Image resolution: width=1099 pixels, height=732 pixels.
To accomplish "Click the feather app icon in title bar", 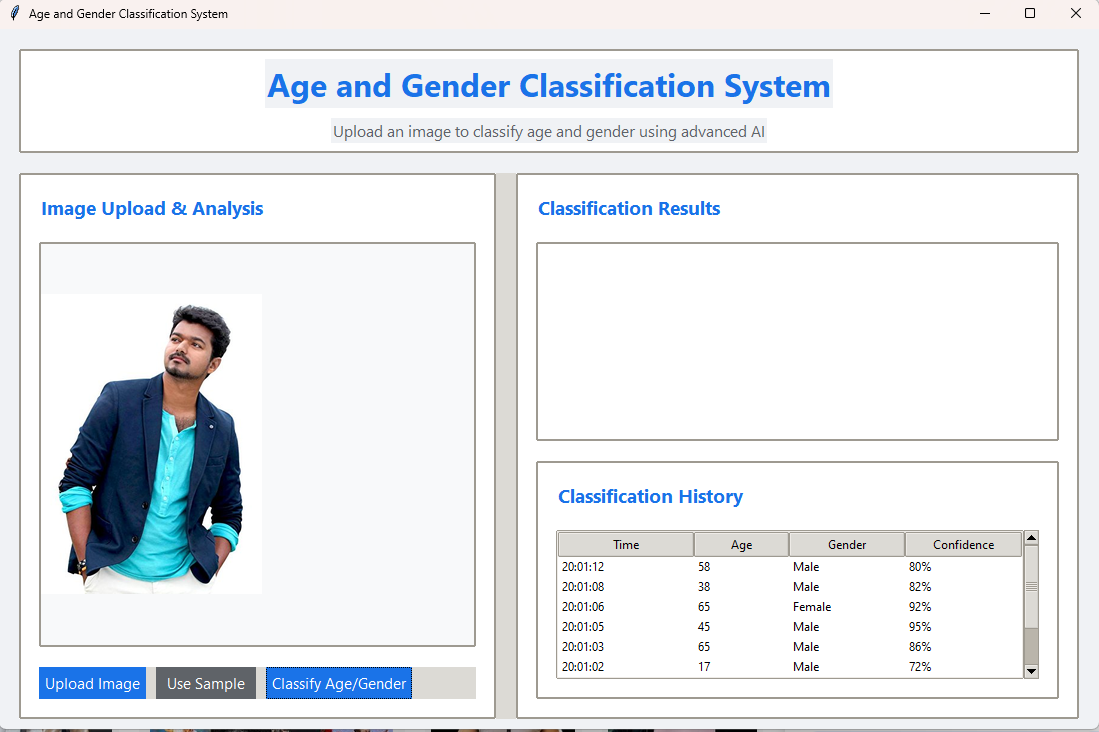I will 15,14.
